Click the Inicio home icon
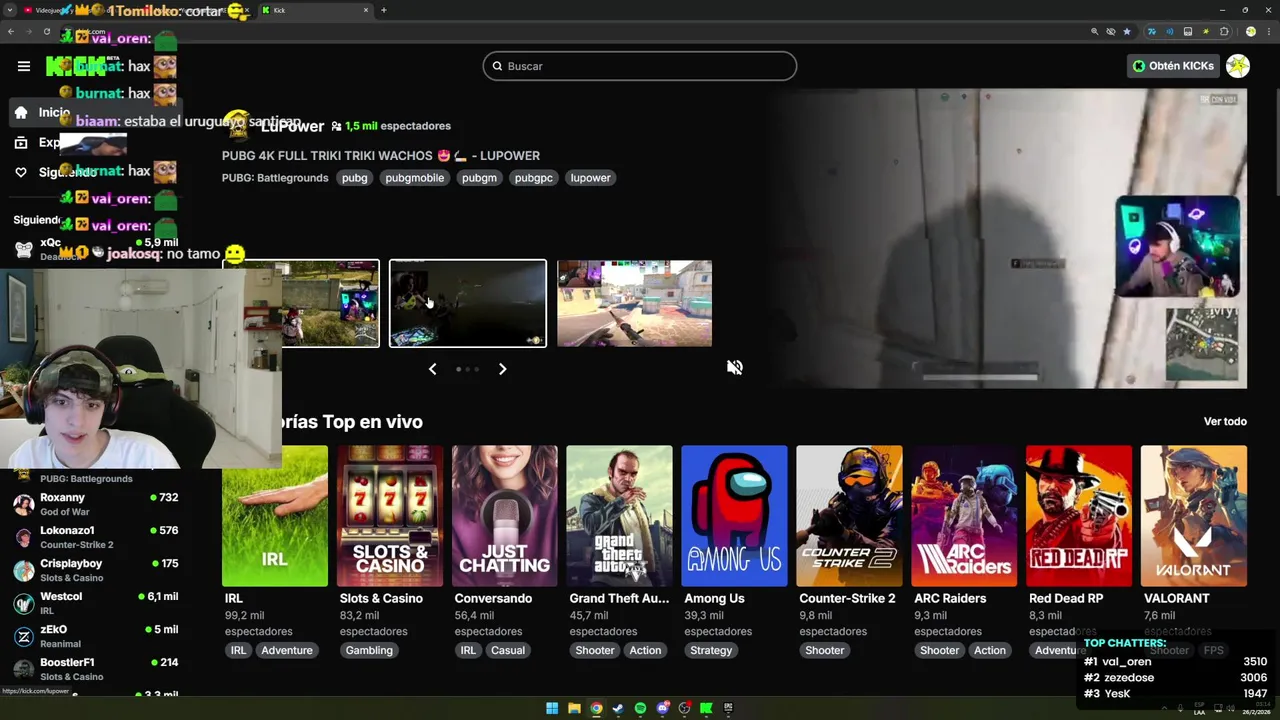The image size is (1280, 720). 21,112
